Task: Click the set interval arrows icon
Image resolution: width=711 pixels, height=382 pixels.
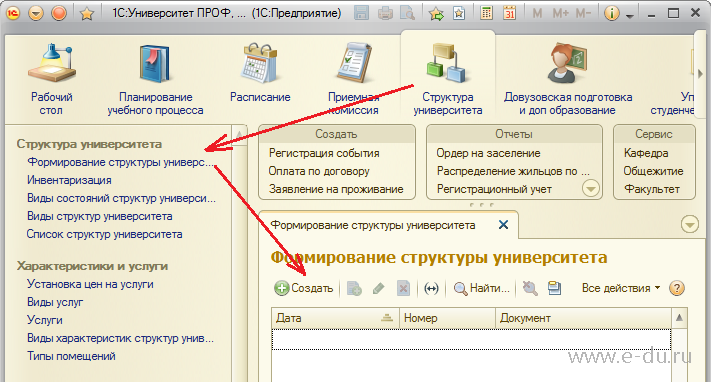Action: point(431,288)
